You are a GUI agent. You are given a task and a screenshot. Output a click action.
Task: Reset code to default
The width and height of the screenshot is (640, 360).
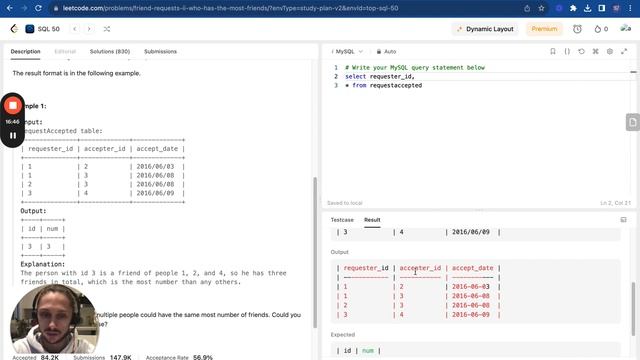(581, 51)
